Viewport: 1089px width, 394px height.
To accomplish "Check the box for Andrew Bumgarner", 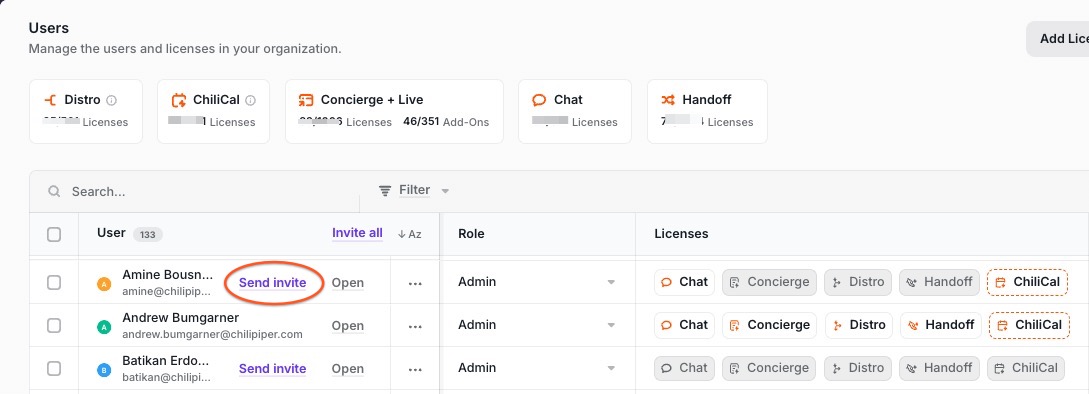I will 54,325.
